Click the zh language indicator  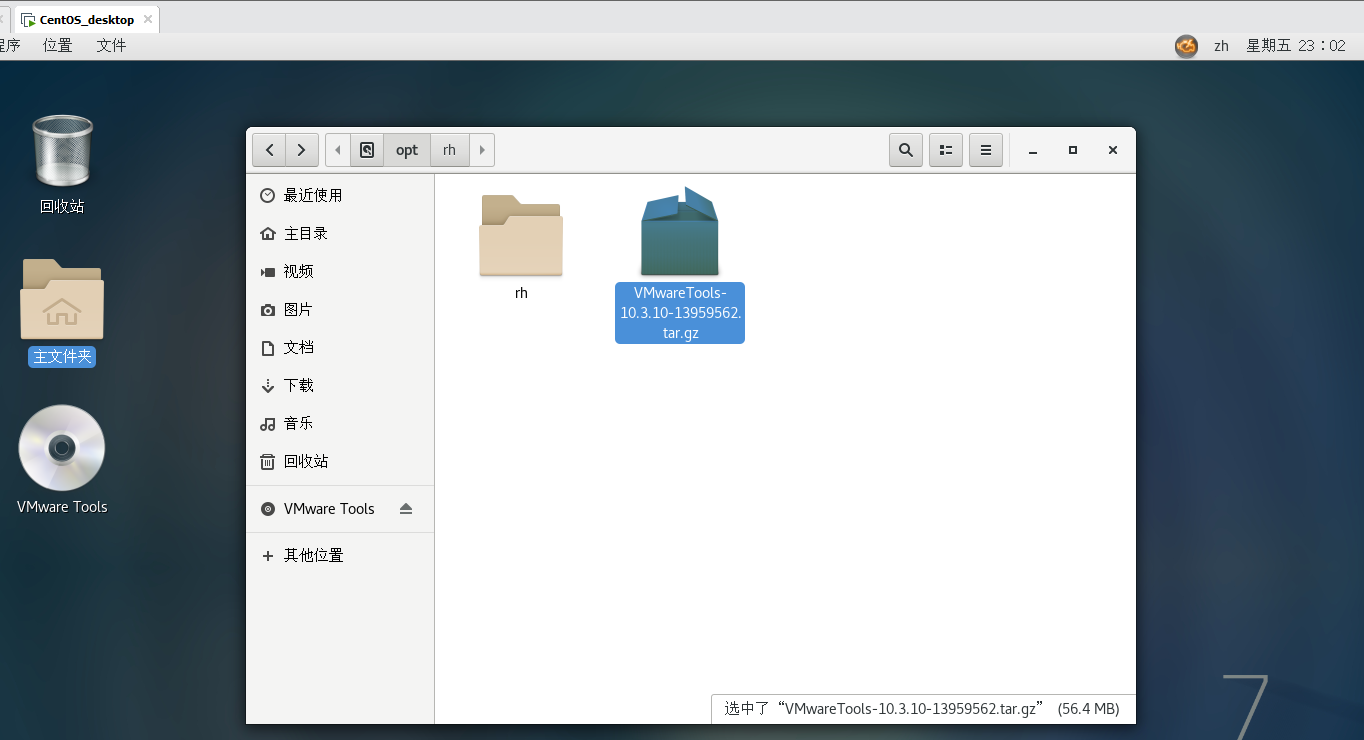[x=1221, y=46]
